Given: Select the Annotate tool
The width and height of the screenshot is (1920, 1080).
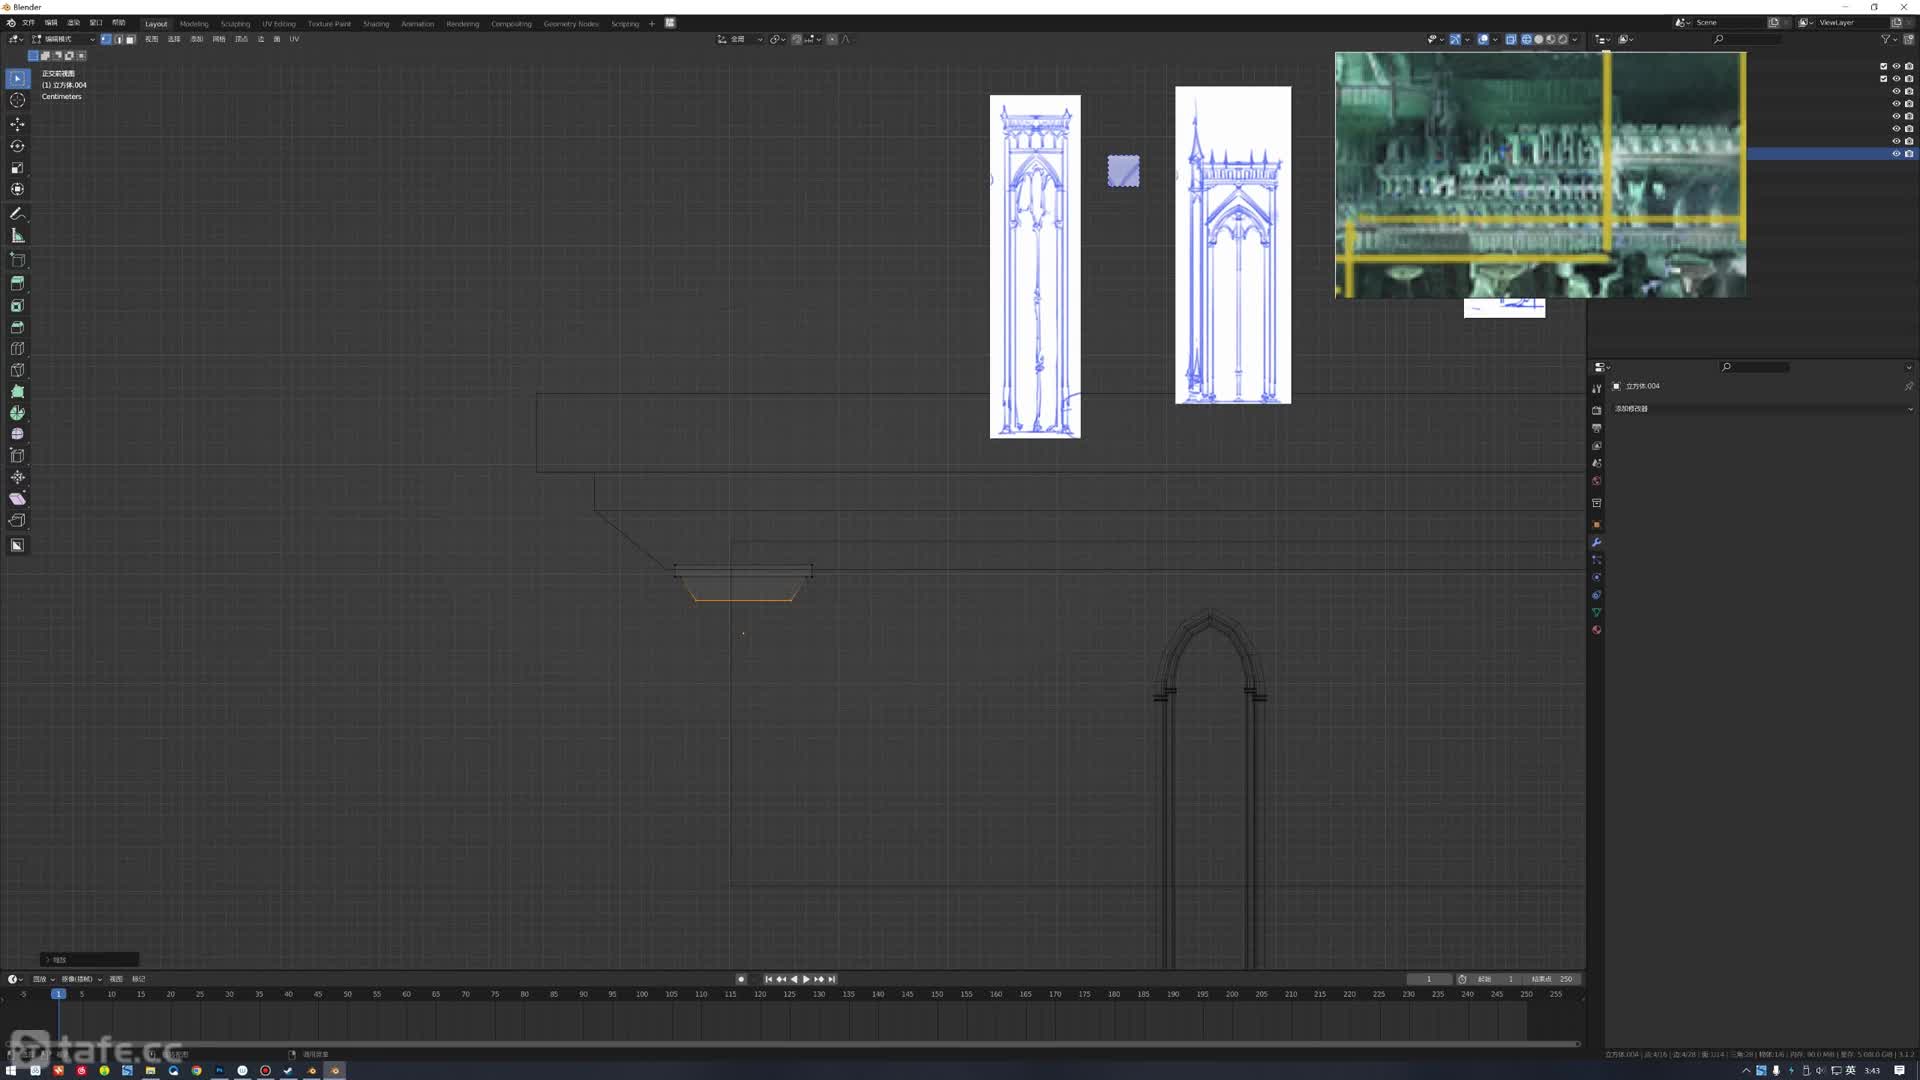Looking at the screenshot, I should (x=17, y=214).
